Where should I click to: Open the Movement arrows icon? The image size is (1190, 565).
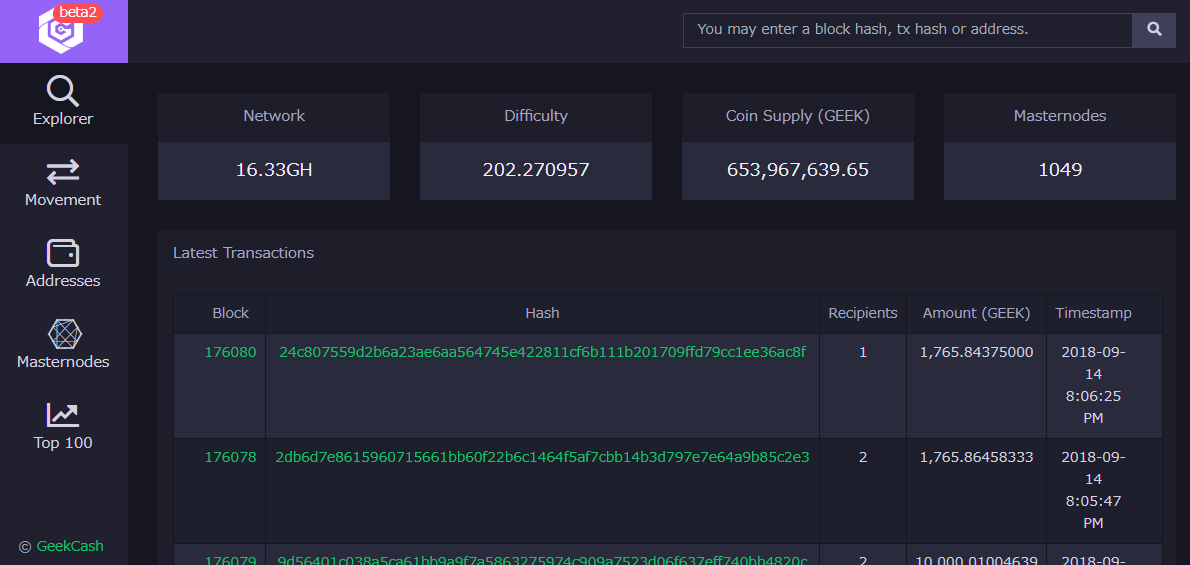63,172
